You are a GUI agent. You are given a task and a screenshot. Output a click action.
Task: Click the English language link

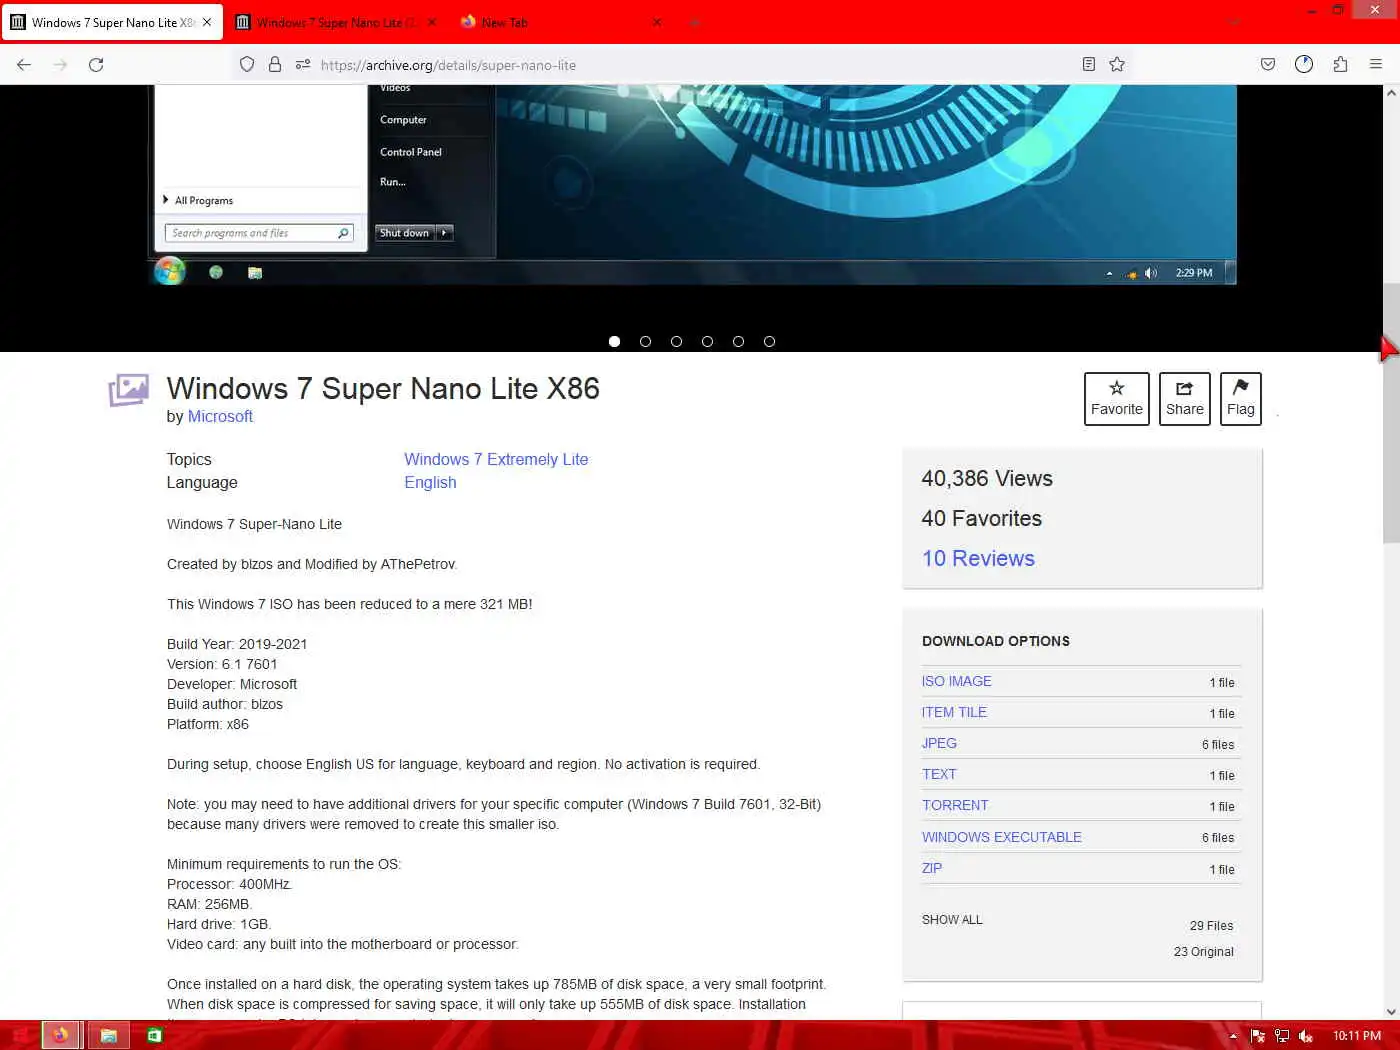coord(430,482)
